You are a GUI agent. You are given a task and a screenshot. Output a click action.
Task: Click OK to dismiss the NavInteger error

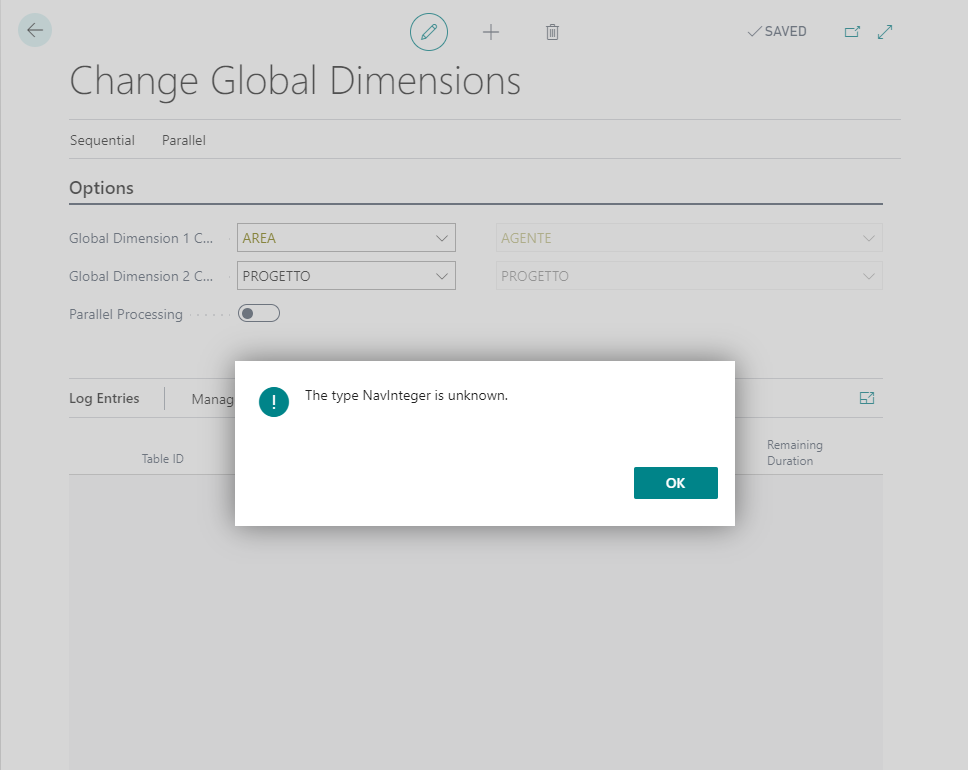click(x=675, y=482)
